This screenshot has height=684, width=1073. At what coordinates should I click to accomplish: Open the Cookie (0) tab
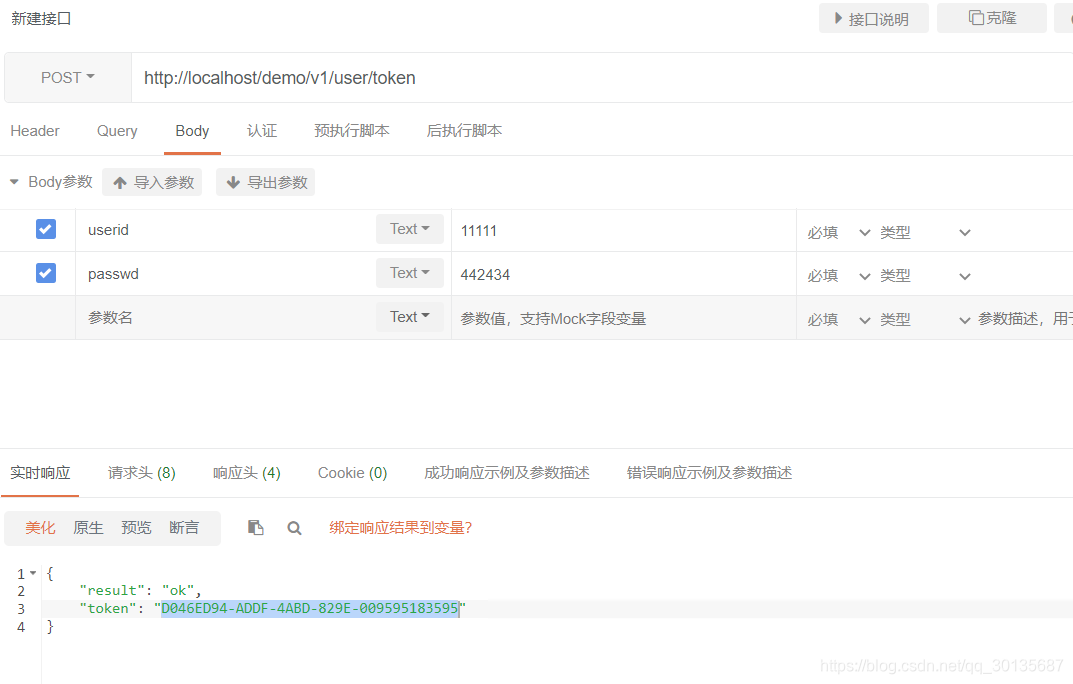(x=352, y=473)
